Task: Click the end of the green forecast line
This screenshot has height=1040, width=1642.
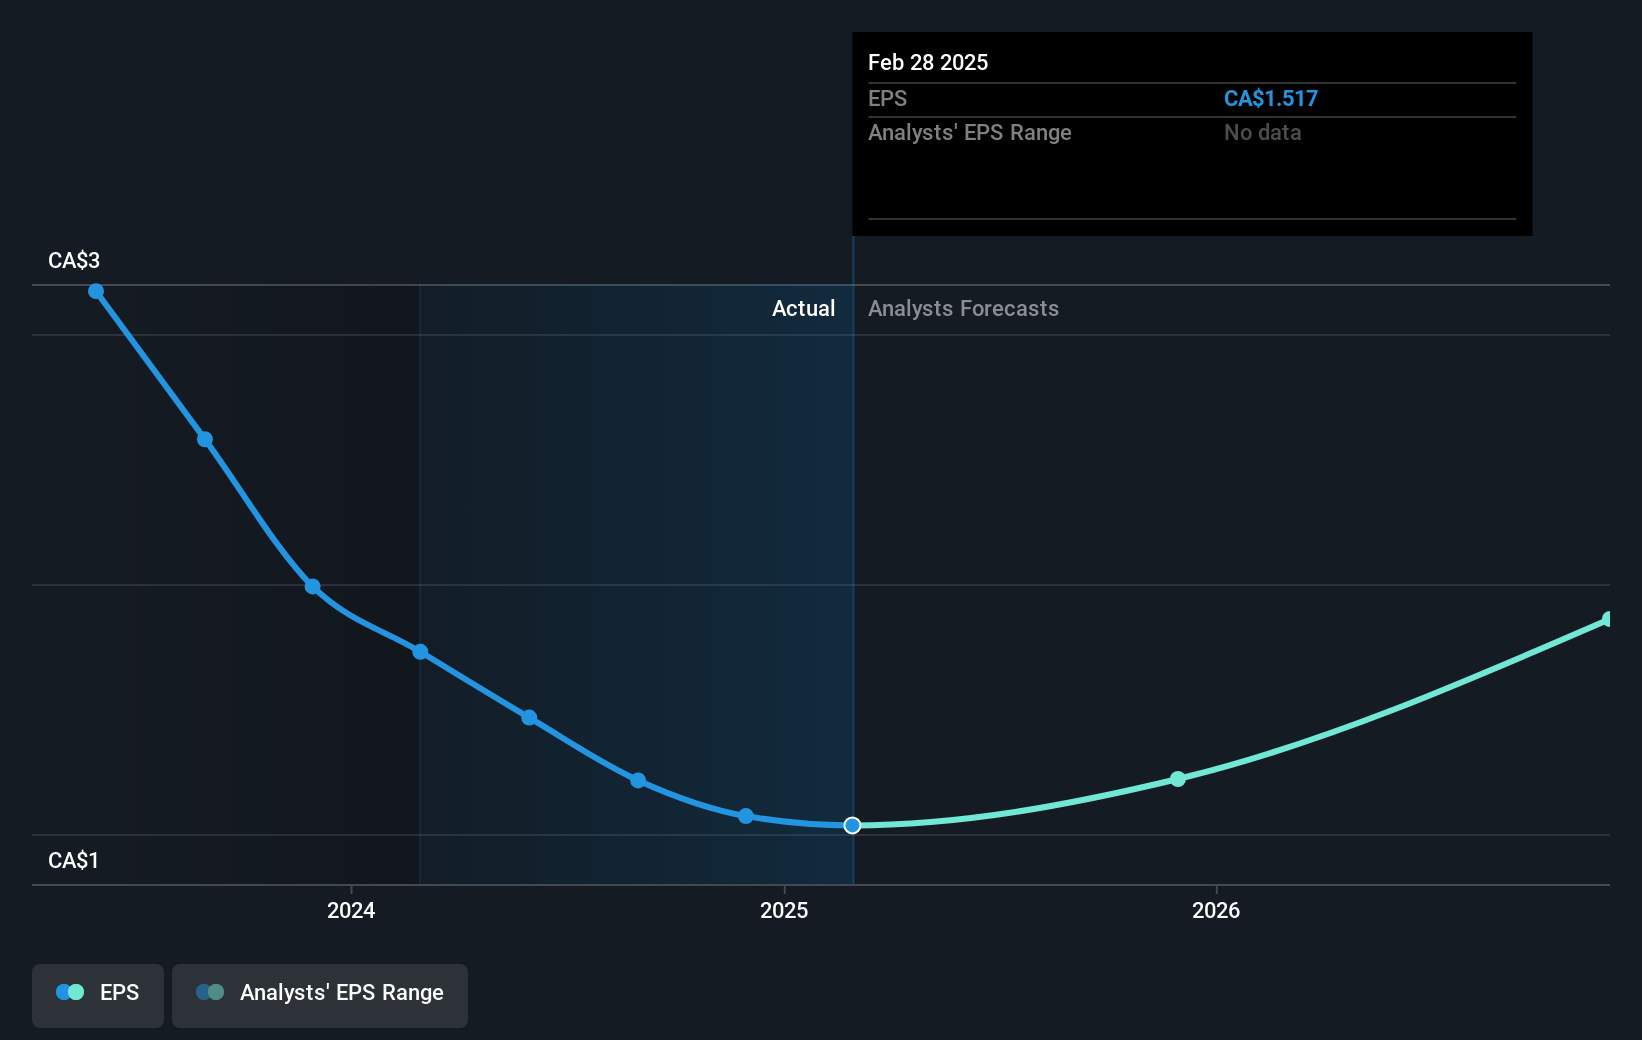Action: click(x=1605, y=620)
